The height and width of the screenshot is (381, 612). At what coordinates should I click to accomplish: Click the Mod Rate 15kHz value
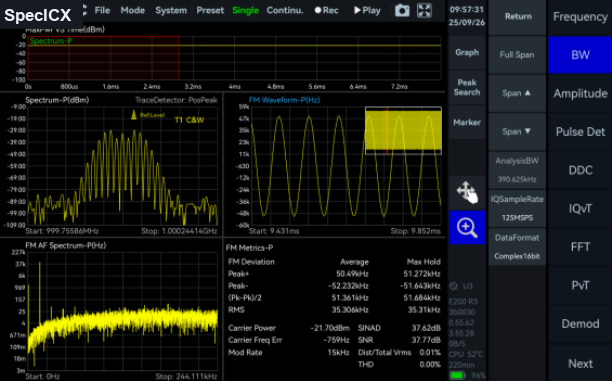coord(338,353)
